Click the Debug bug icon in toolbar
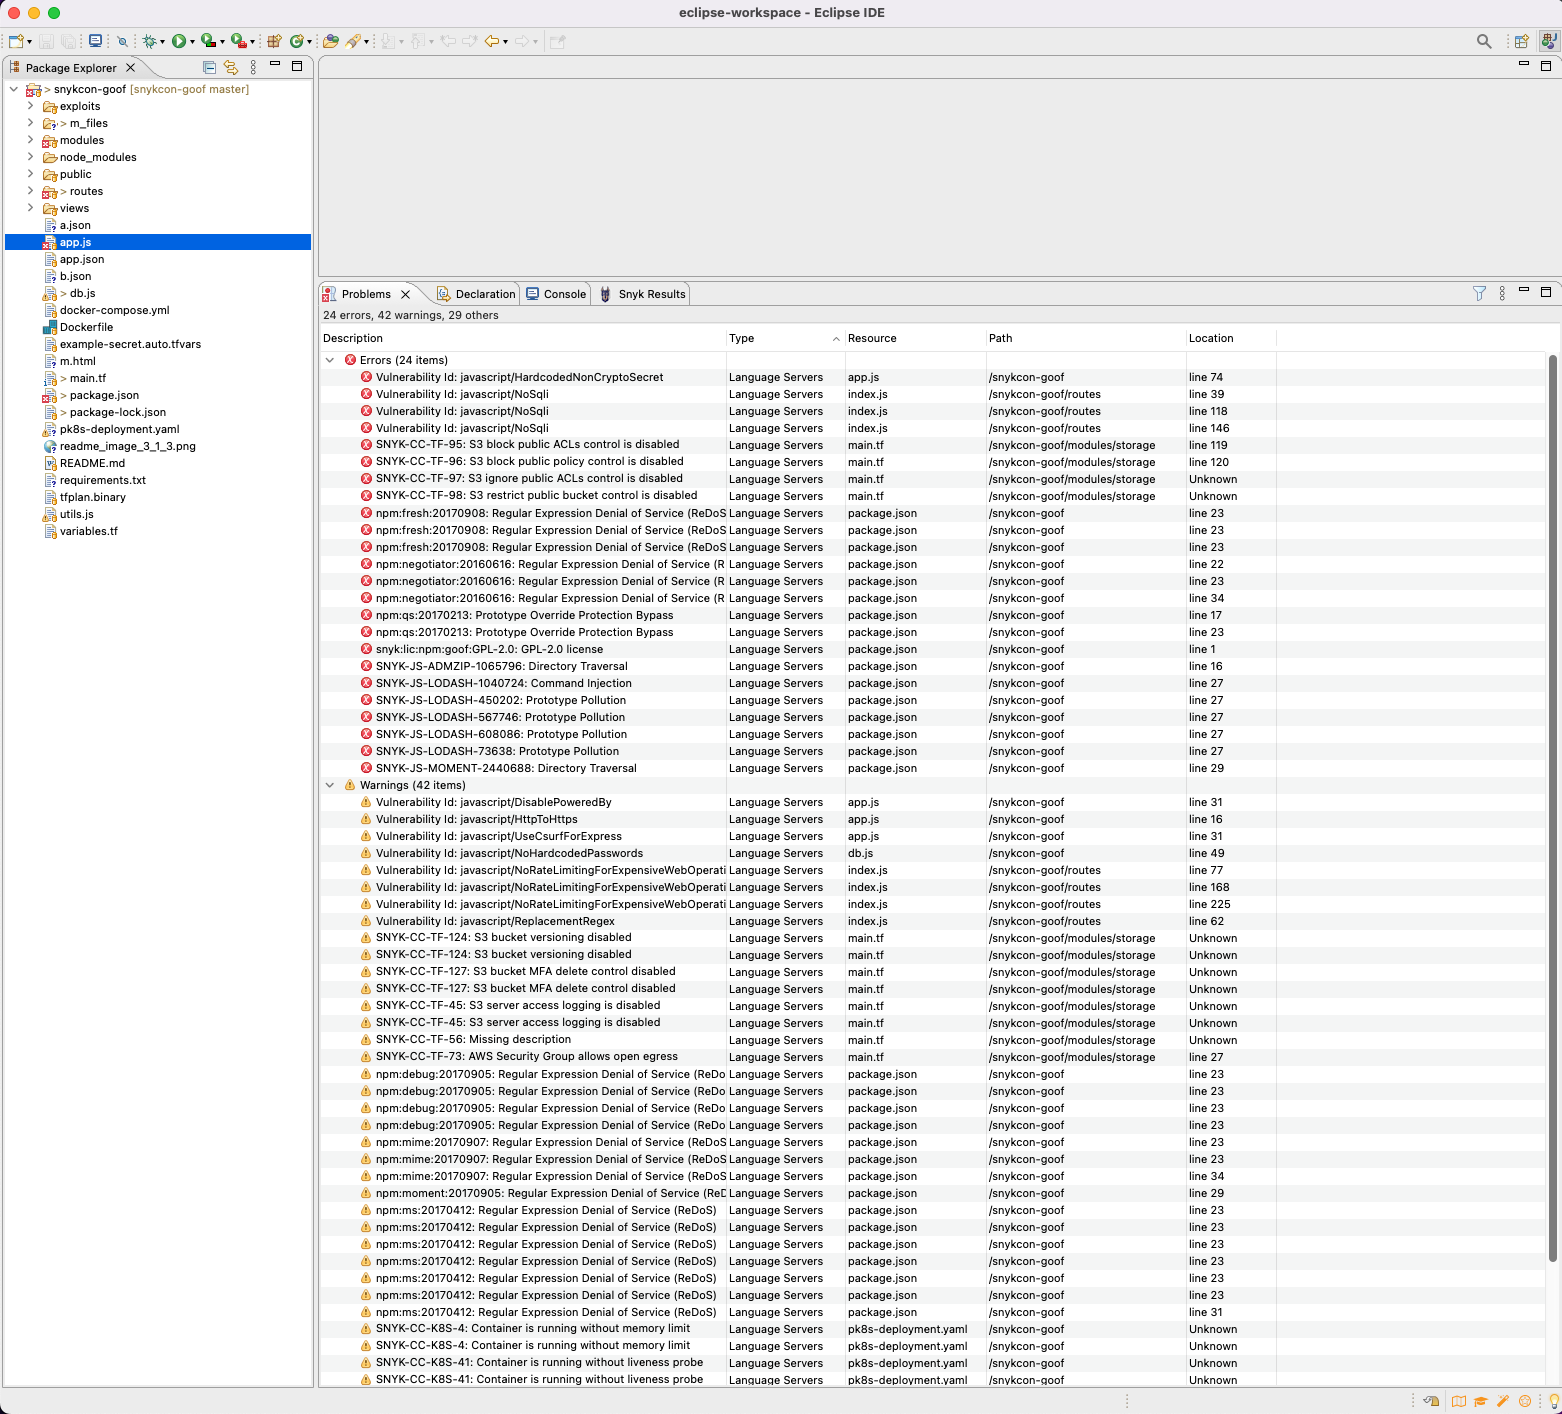Screen dimensions: 1562x1414 point(149,41)
